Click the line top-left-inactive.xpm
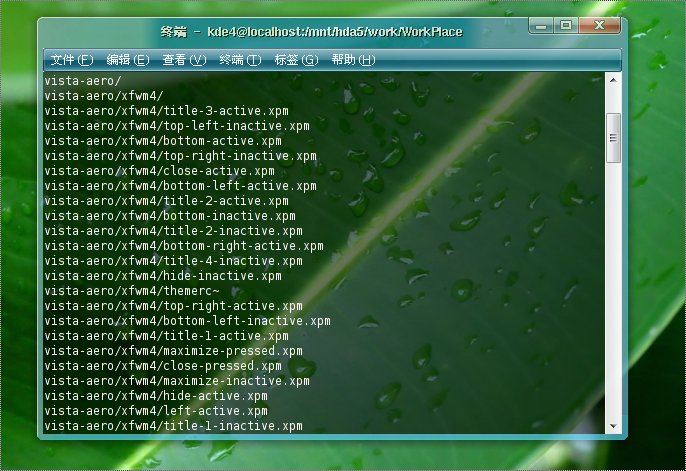 point(177,126)
